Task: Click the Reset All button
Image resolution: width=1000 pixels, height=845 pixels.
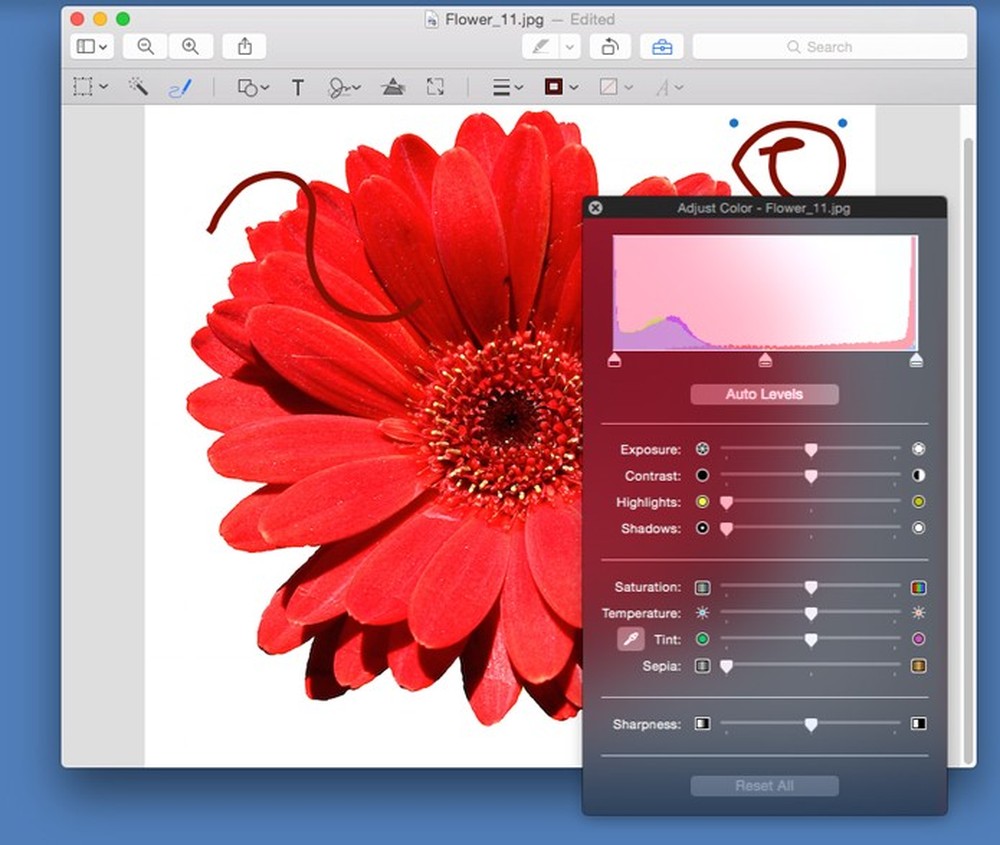Action: click(764, 785)
